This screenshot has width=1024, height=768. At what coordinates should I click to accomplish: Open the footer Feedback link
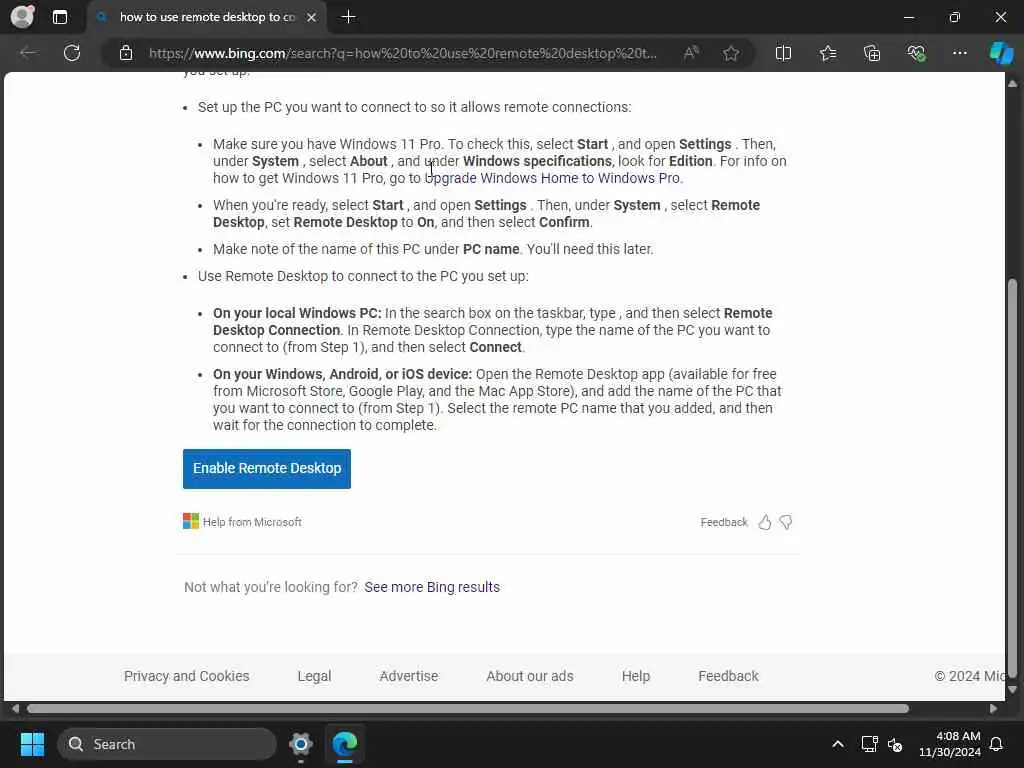[728, 676]
